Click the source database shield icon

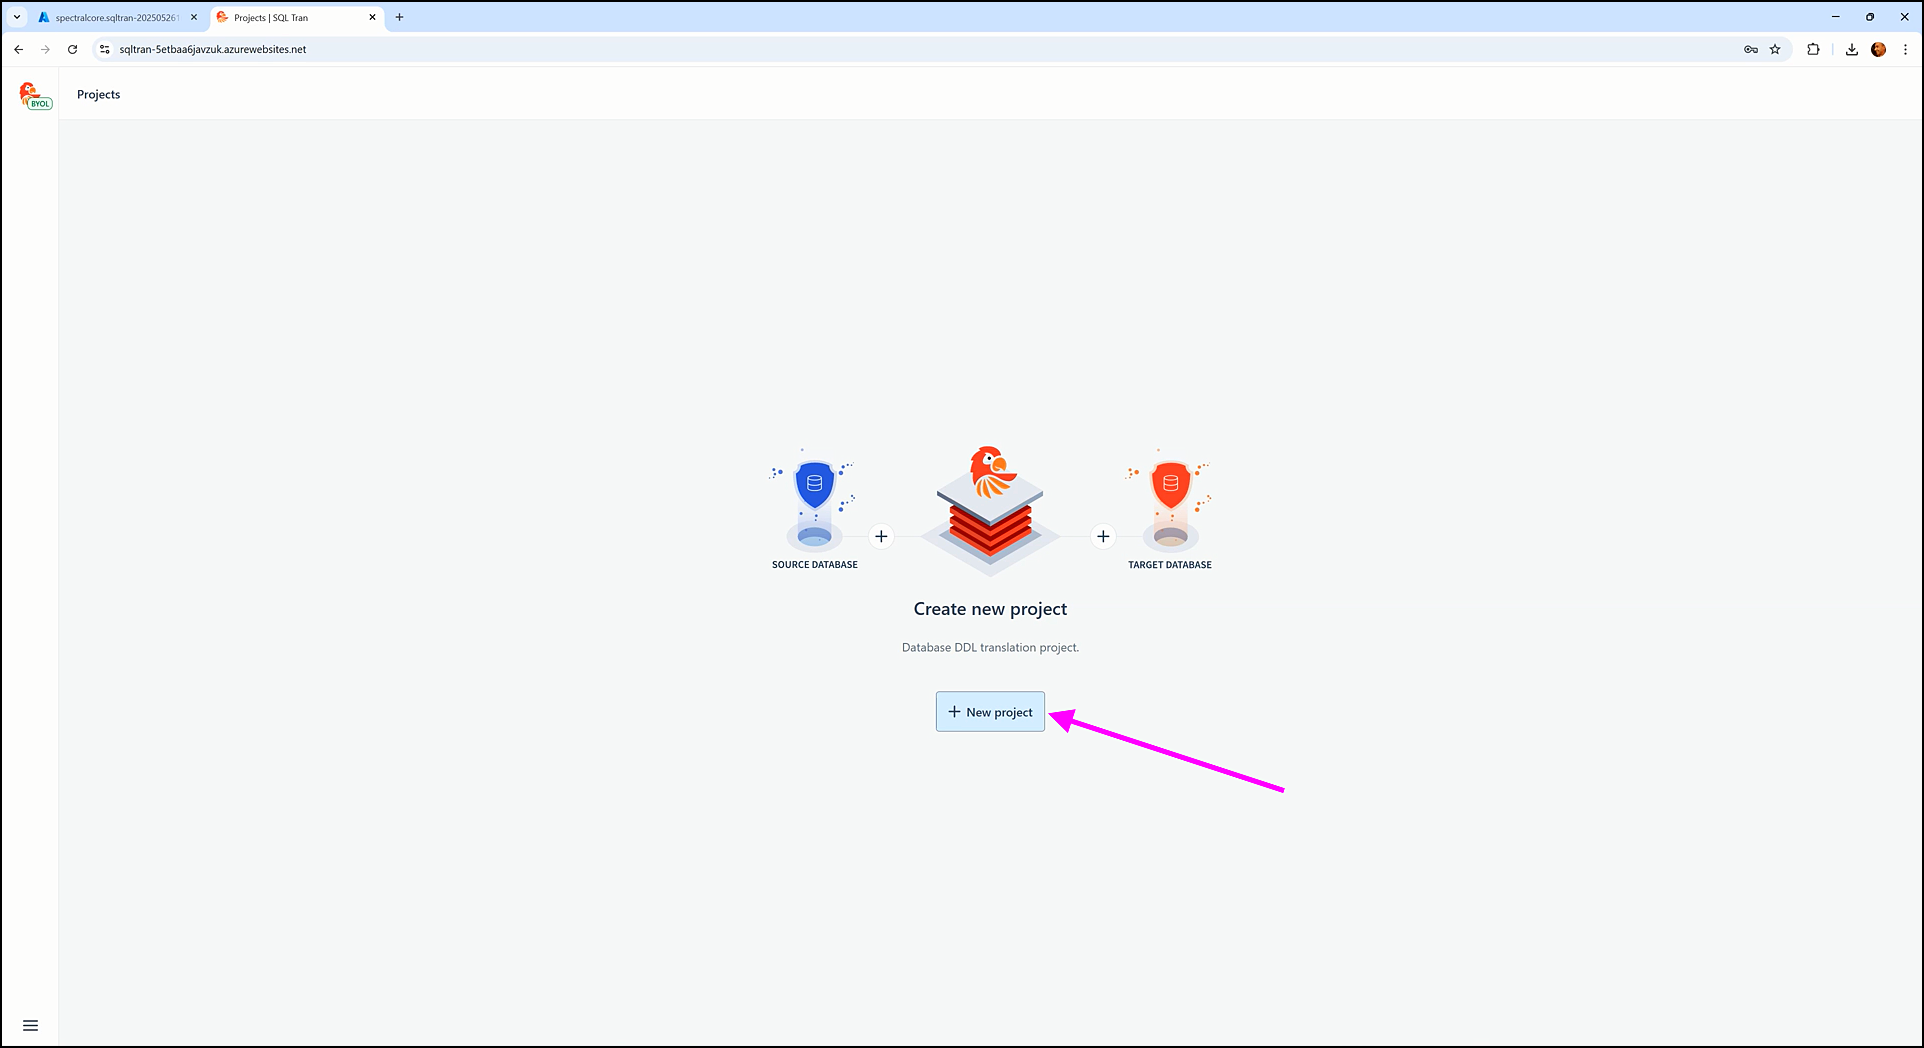click(x=814, y=485)
